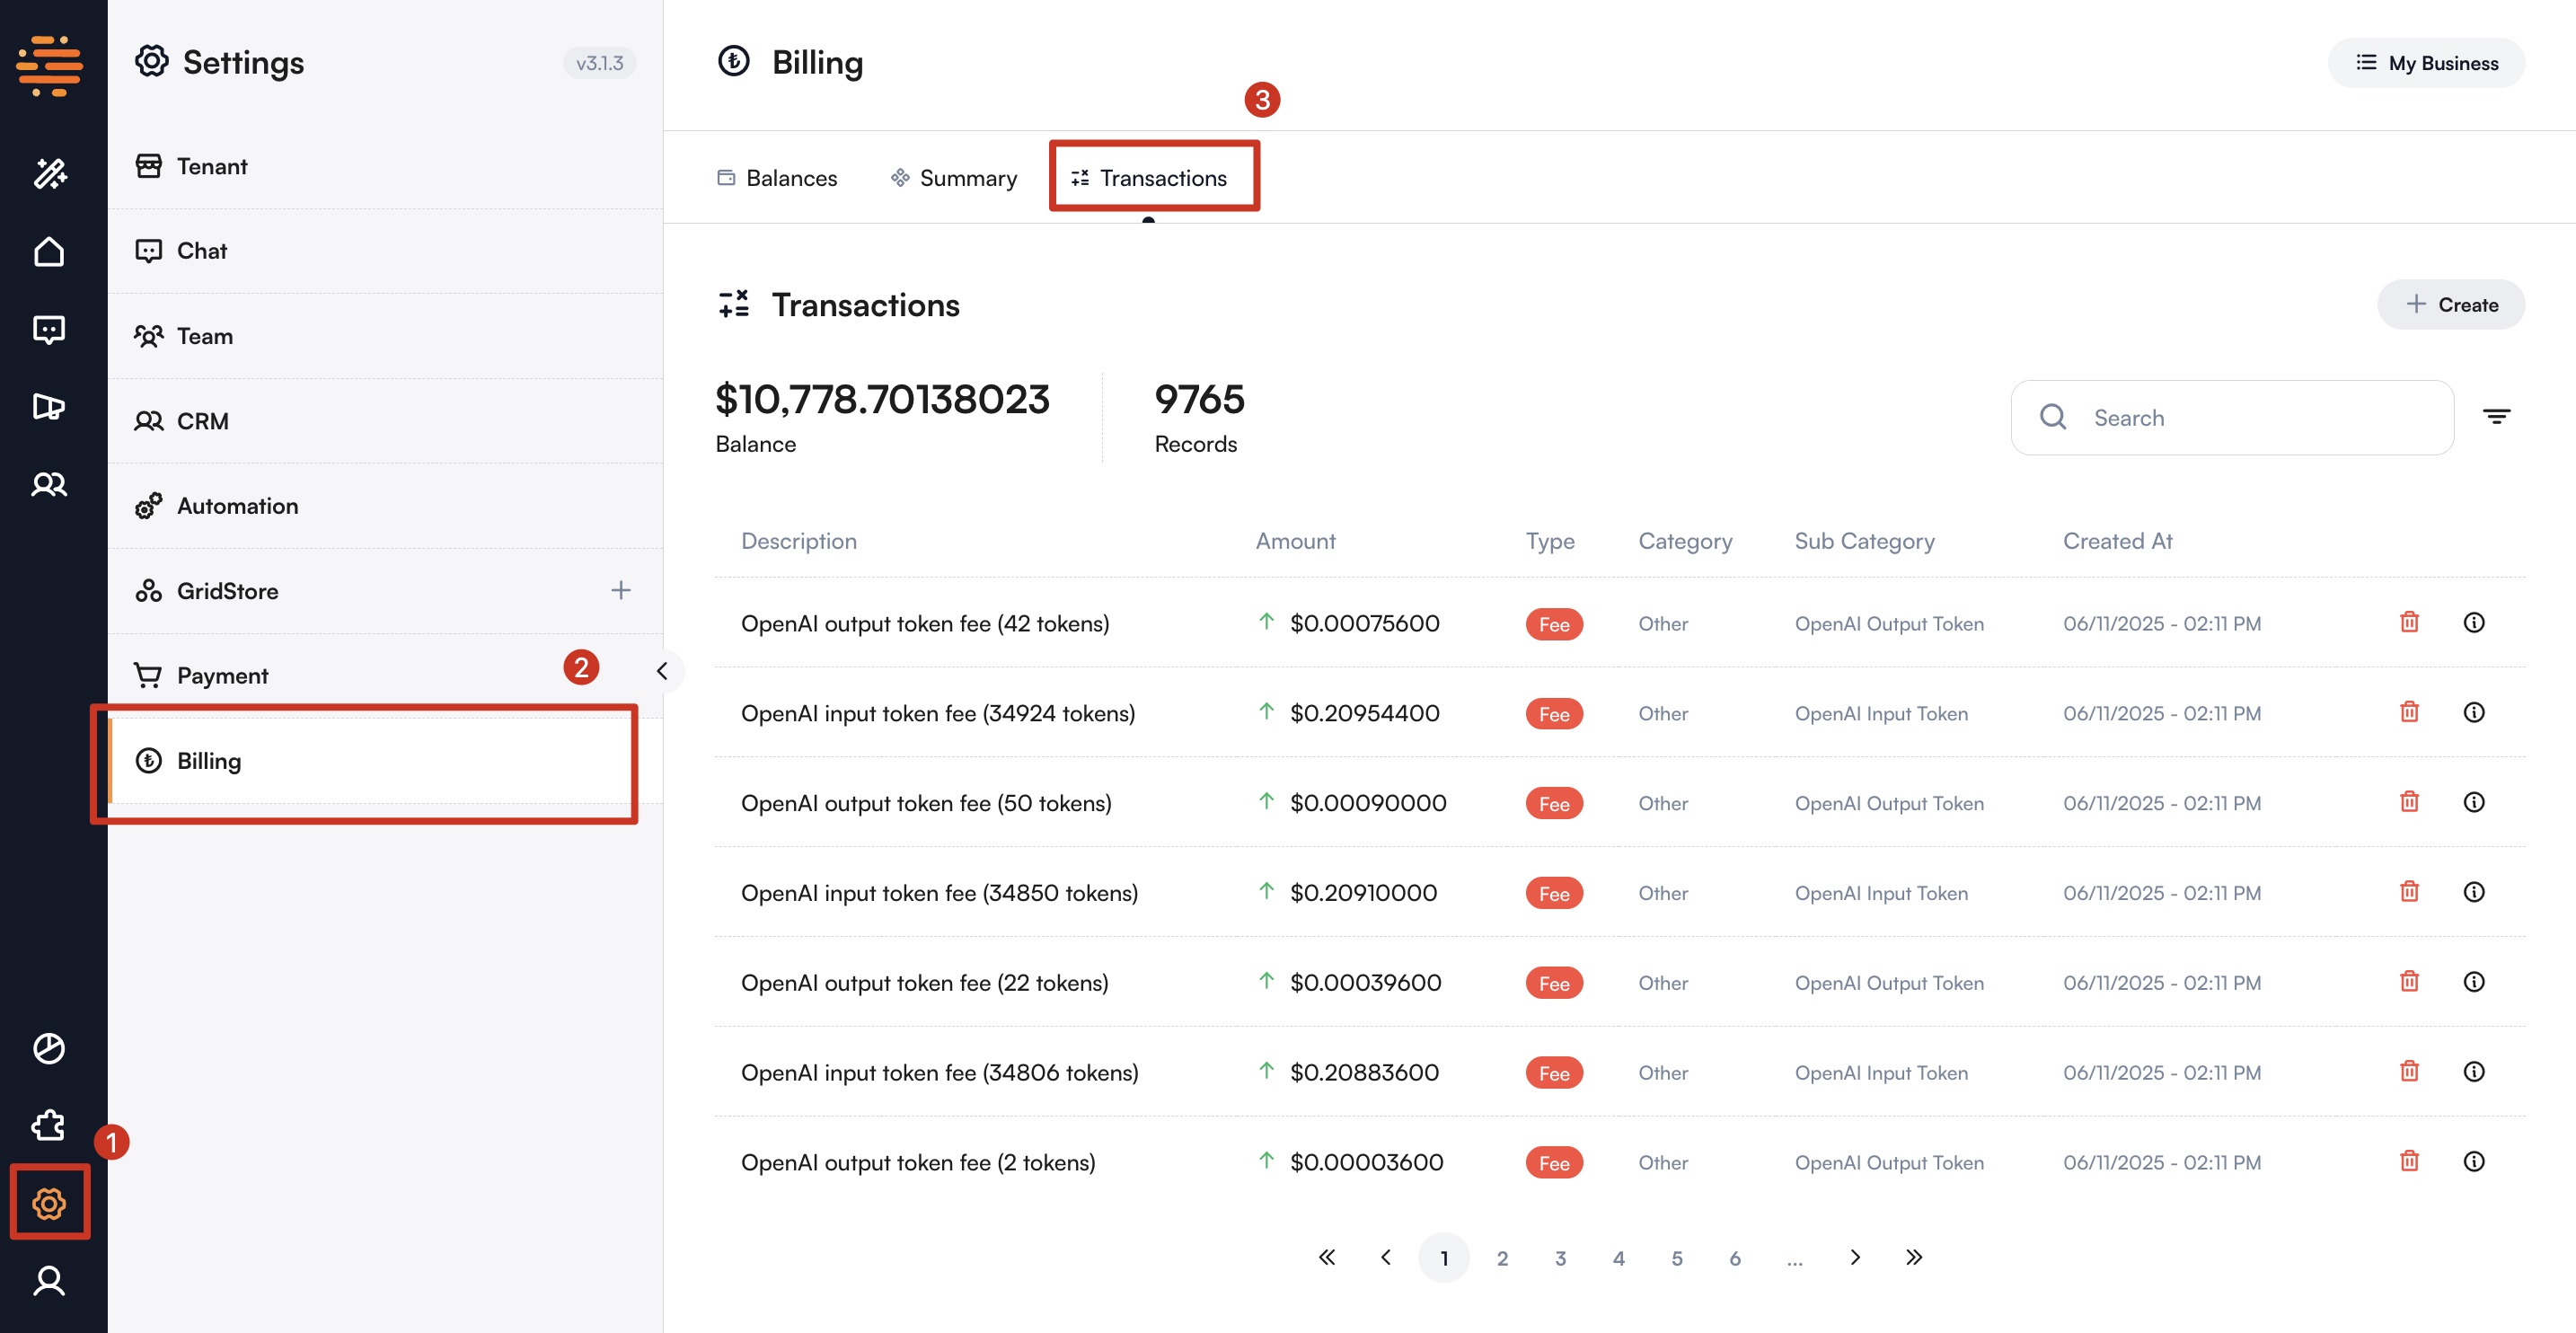Screen dimensions: 2576x1333
Task: Open the magic wand icon in left rail
Action: point(49,173)
